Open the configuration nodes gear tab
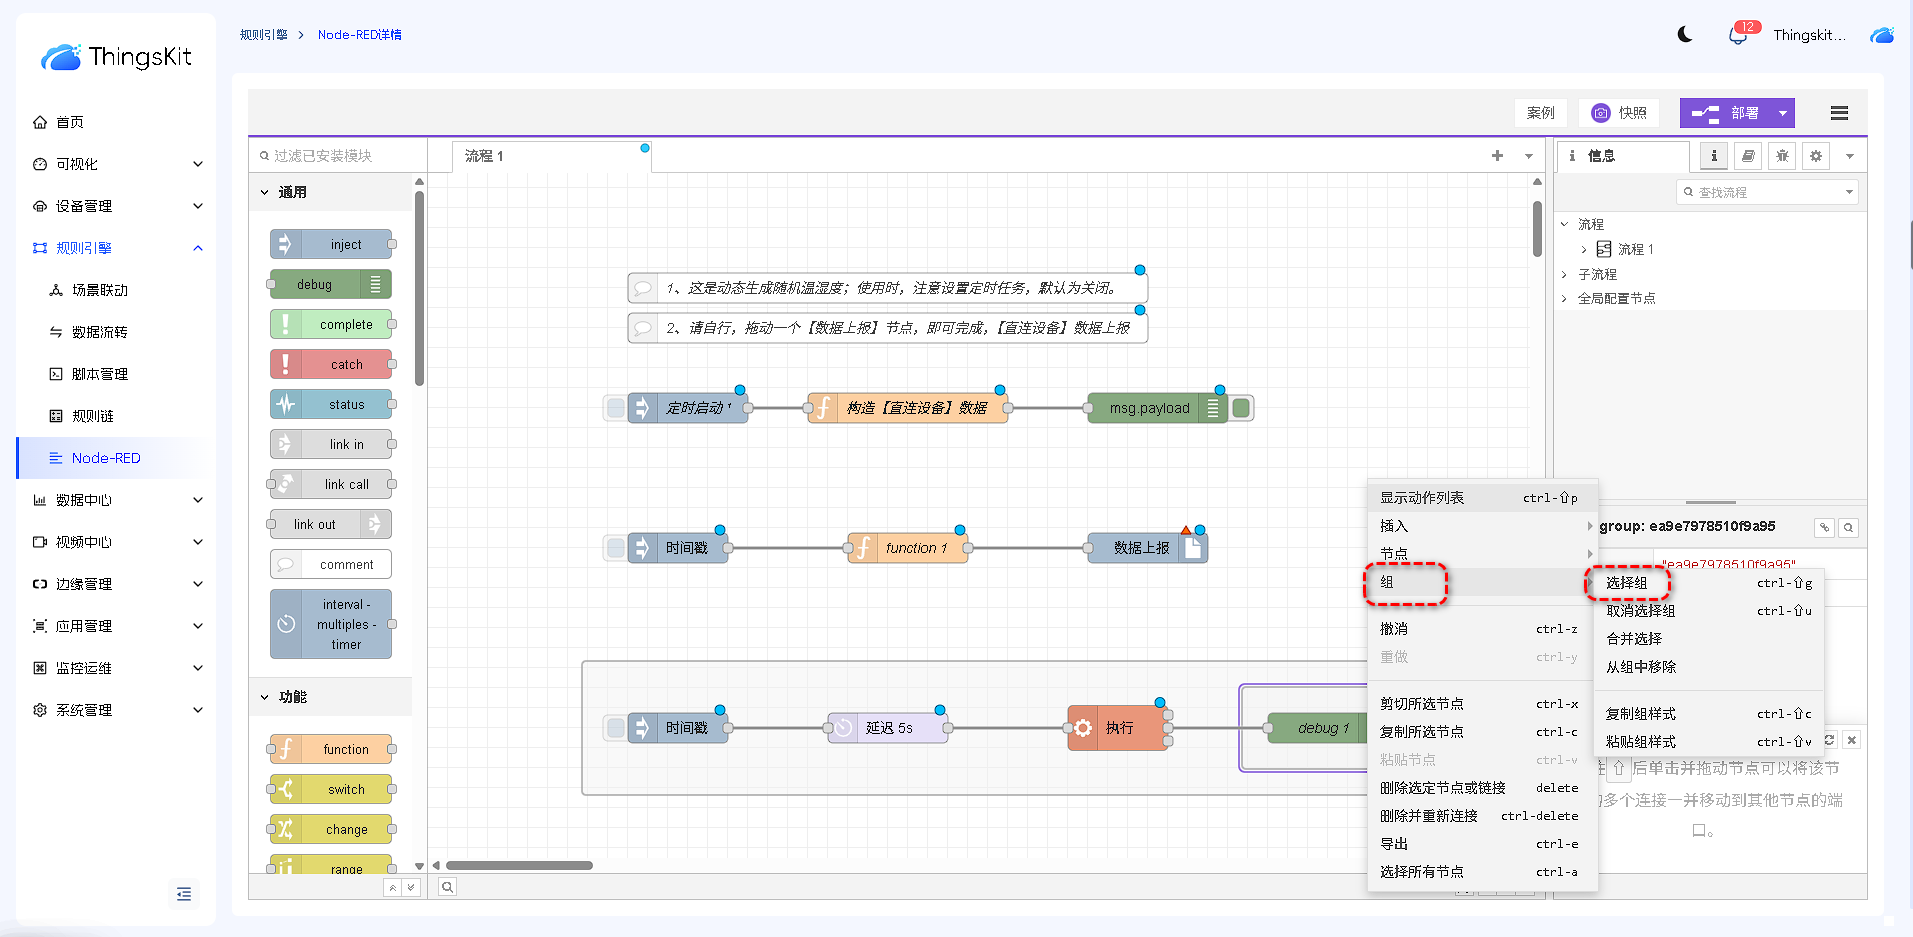Image resolution: width=1913 pixels, height=937 pixels. pos(1816,156)
